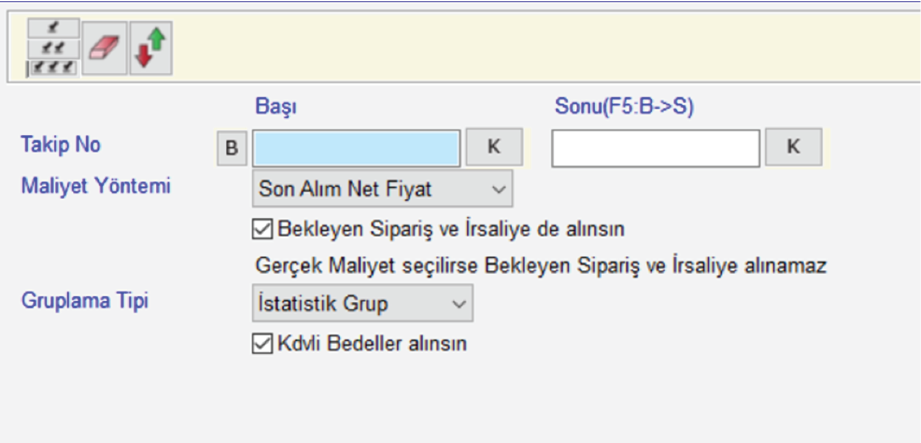
Task: Click into the Sonu Takip No field
Action: [x=655, y=148]
